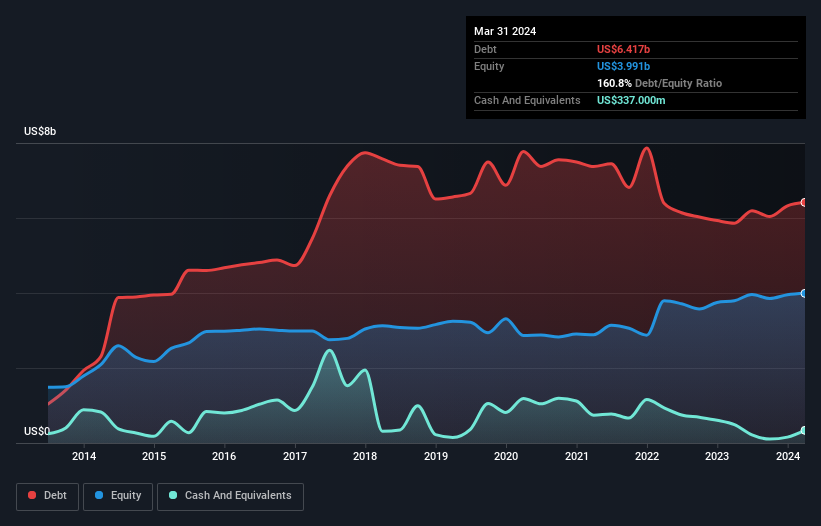
Task: Click the 2021 x-axis label
Action: (x=576, y=456)
